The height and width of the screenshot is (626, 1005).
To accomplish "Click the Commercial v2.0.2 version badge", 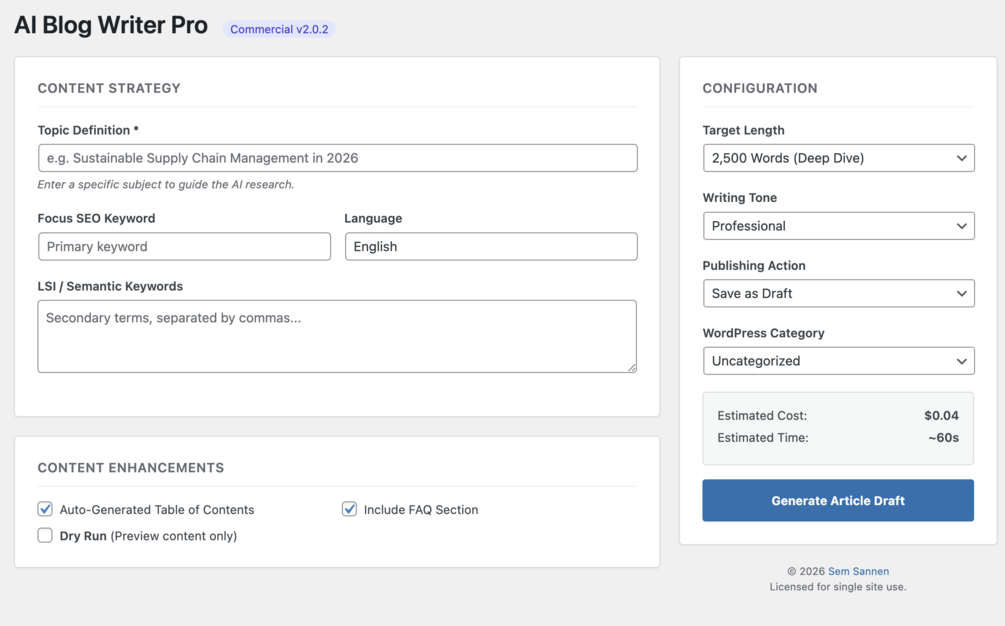I will tap(279, 29).
